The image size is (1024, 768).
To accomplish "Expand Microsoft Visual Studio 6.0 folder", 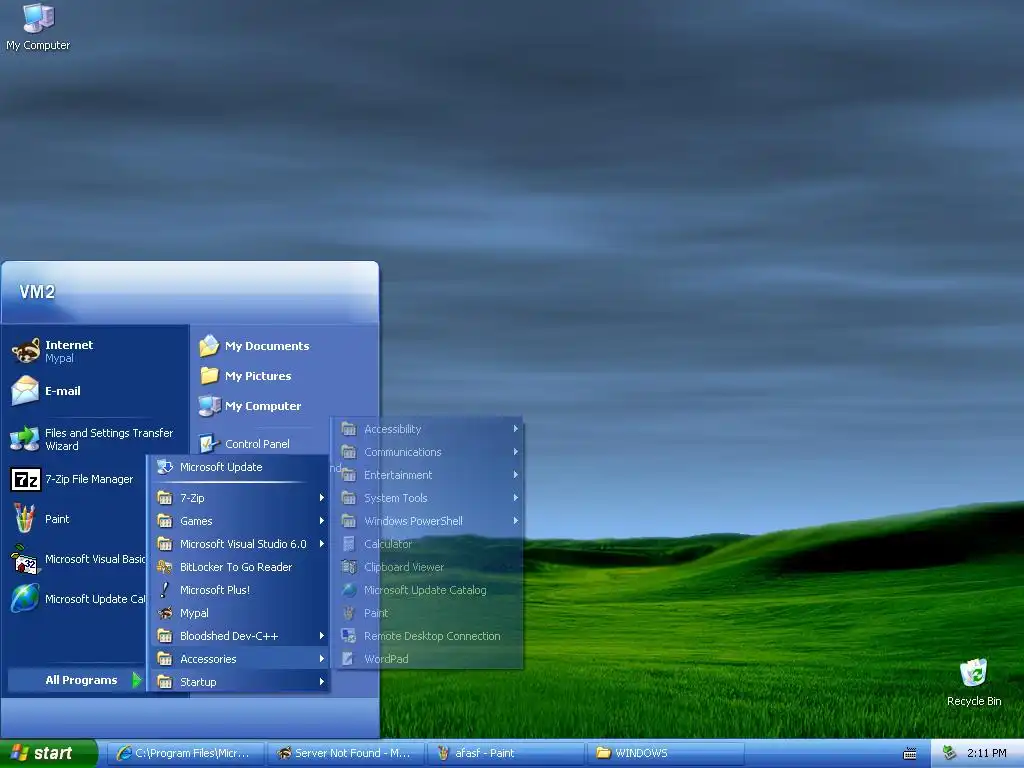I will pos(240,543).
